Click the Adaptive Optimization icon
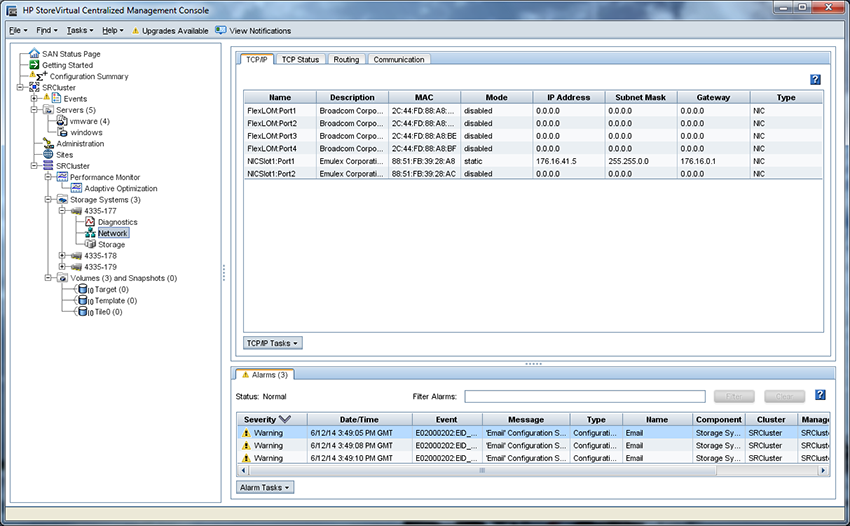 pos(76,188)
